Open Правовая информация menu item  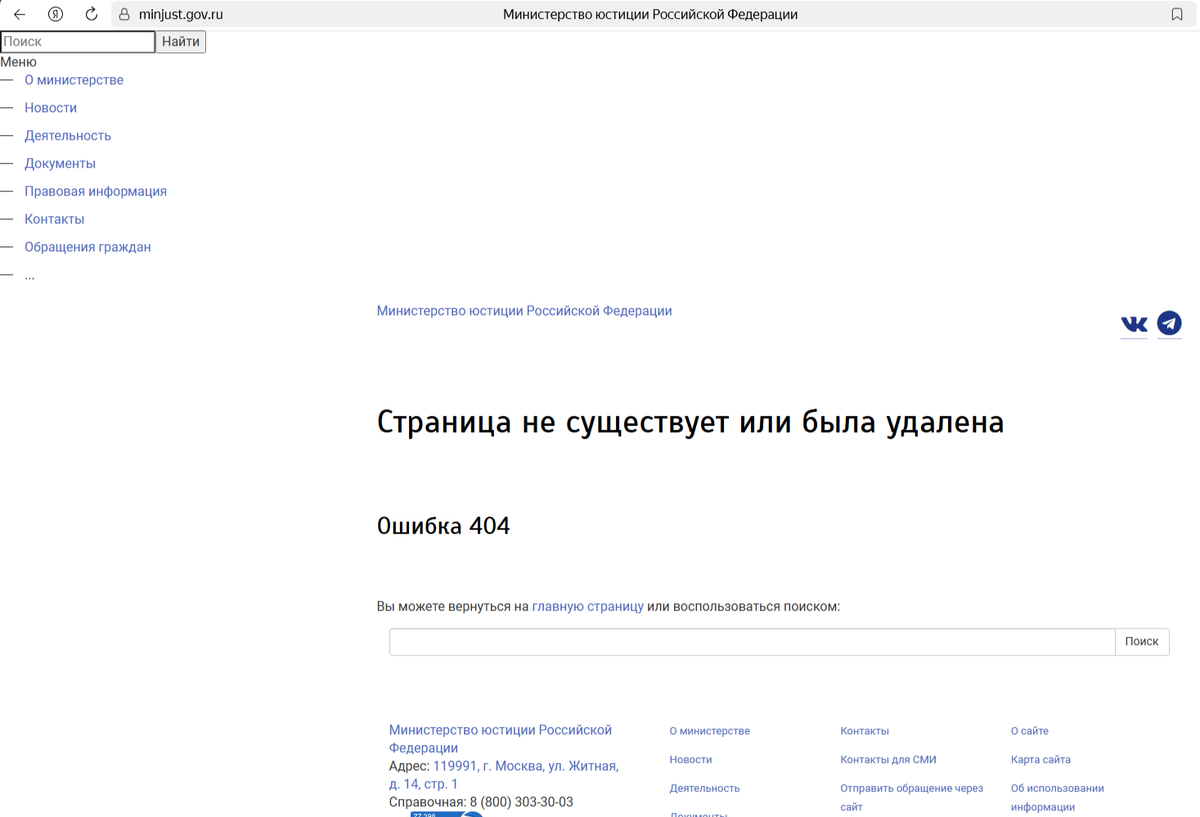(x=96, y=191)
